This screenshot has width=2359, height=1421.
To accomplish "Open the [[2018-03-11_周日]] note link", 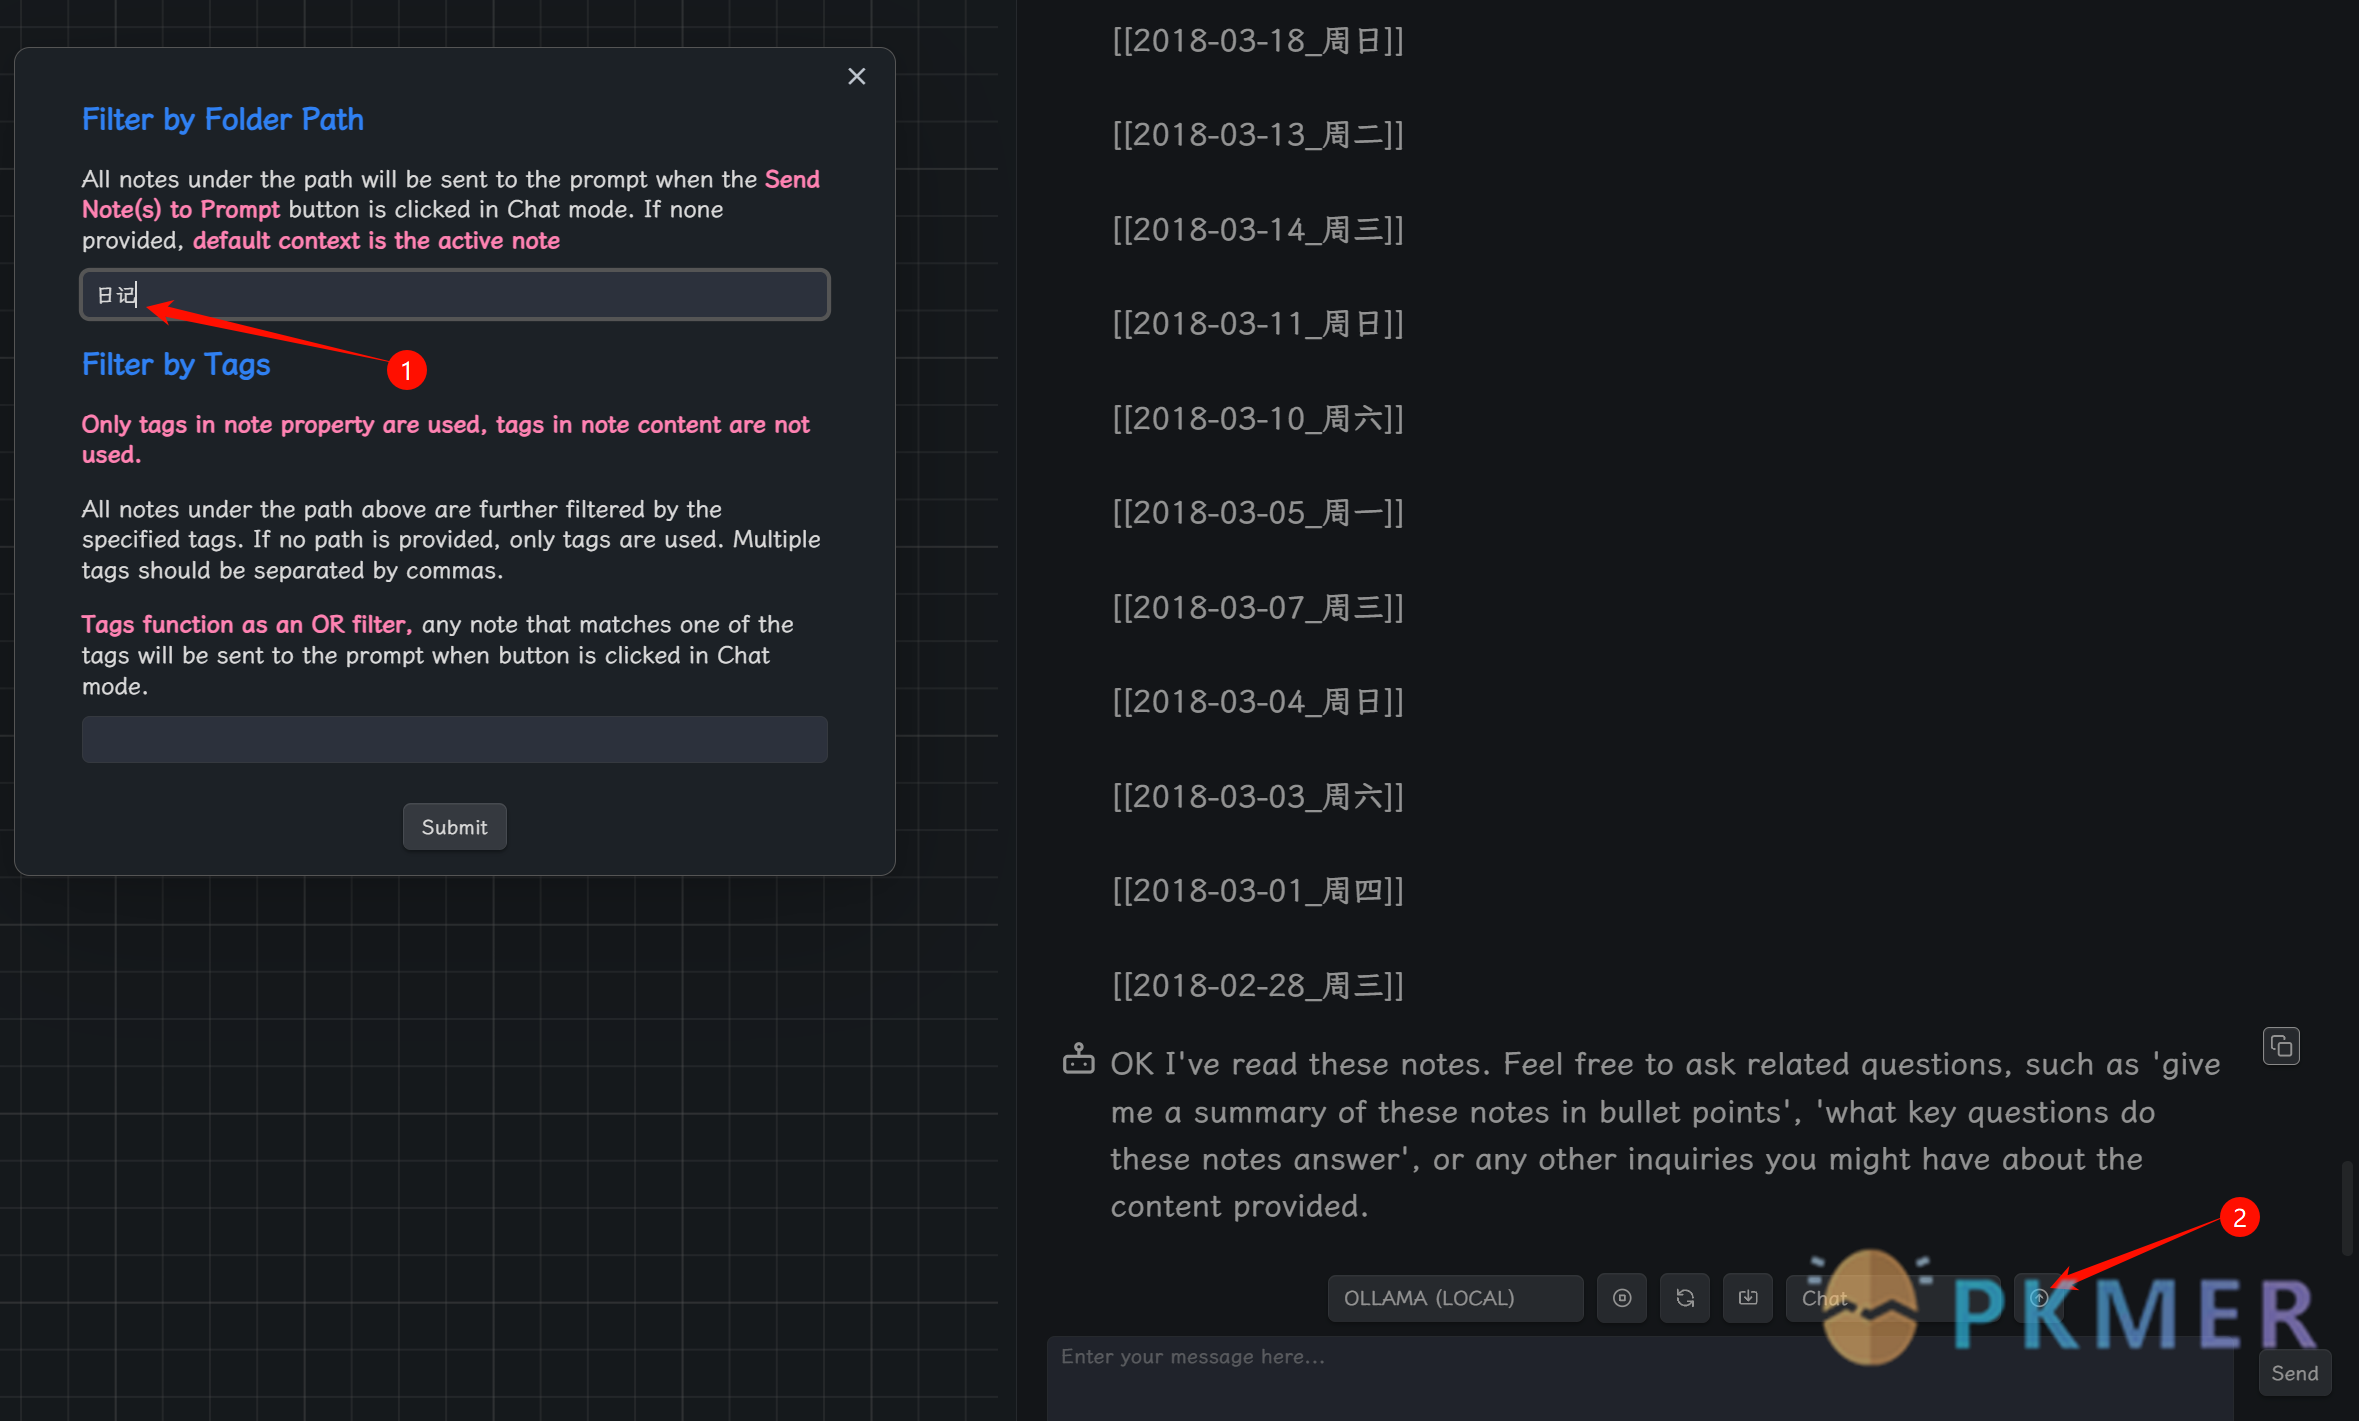I will [1258, 324].
